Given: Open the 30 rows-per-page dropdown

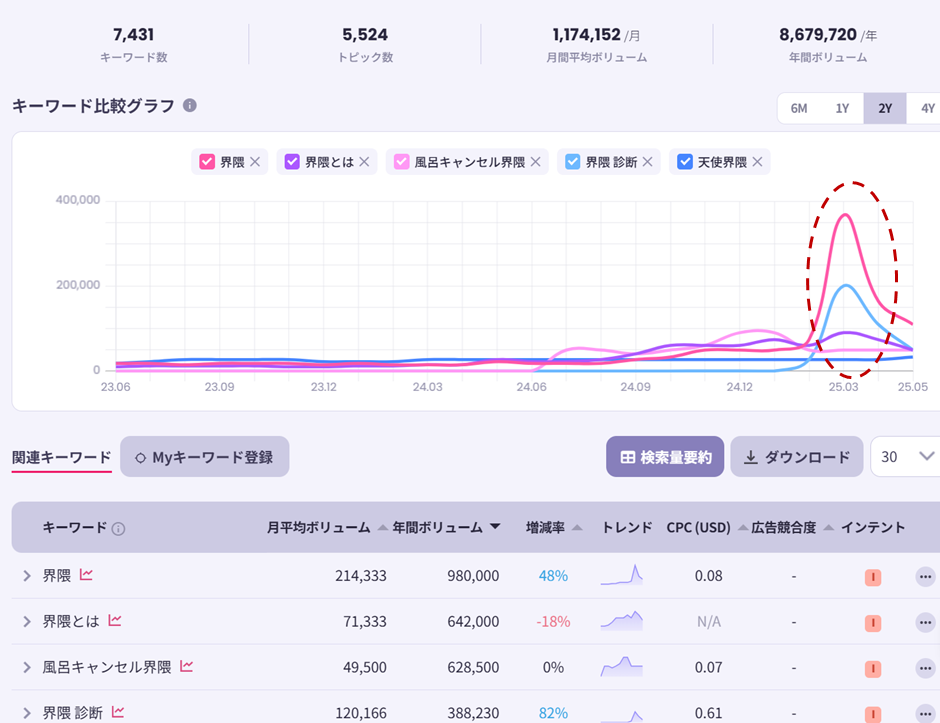Looking at the screenshot, I should coord(905,457).
